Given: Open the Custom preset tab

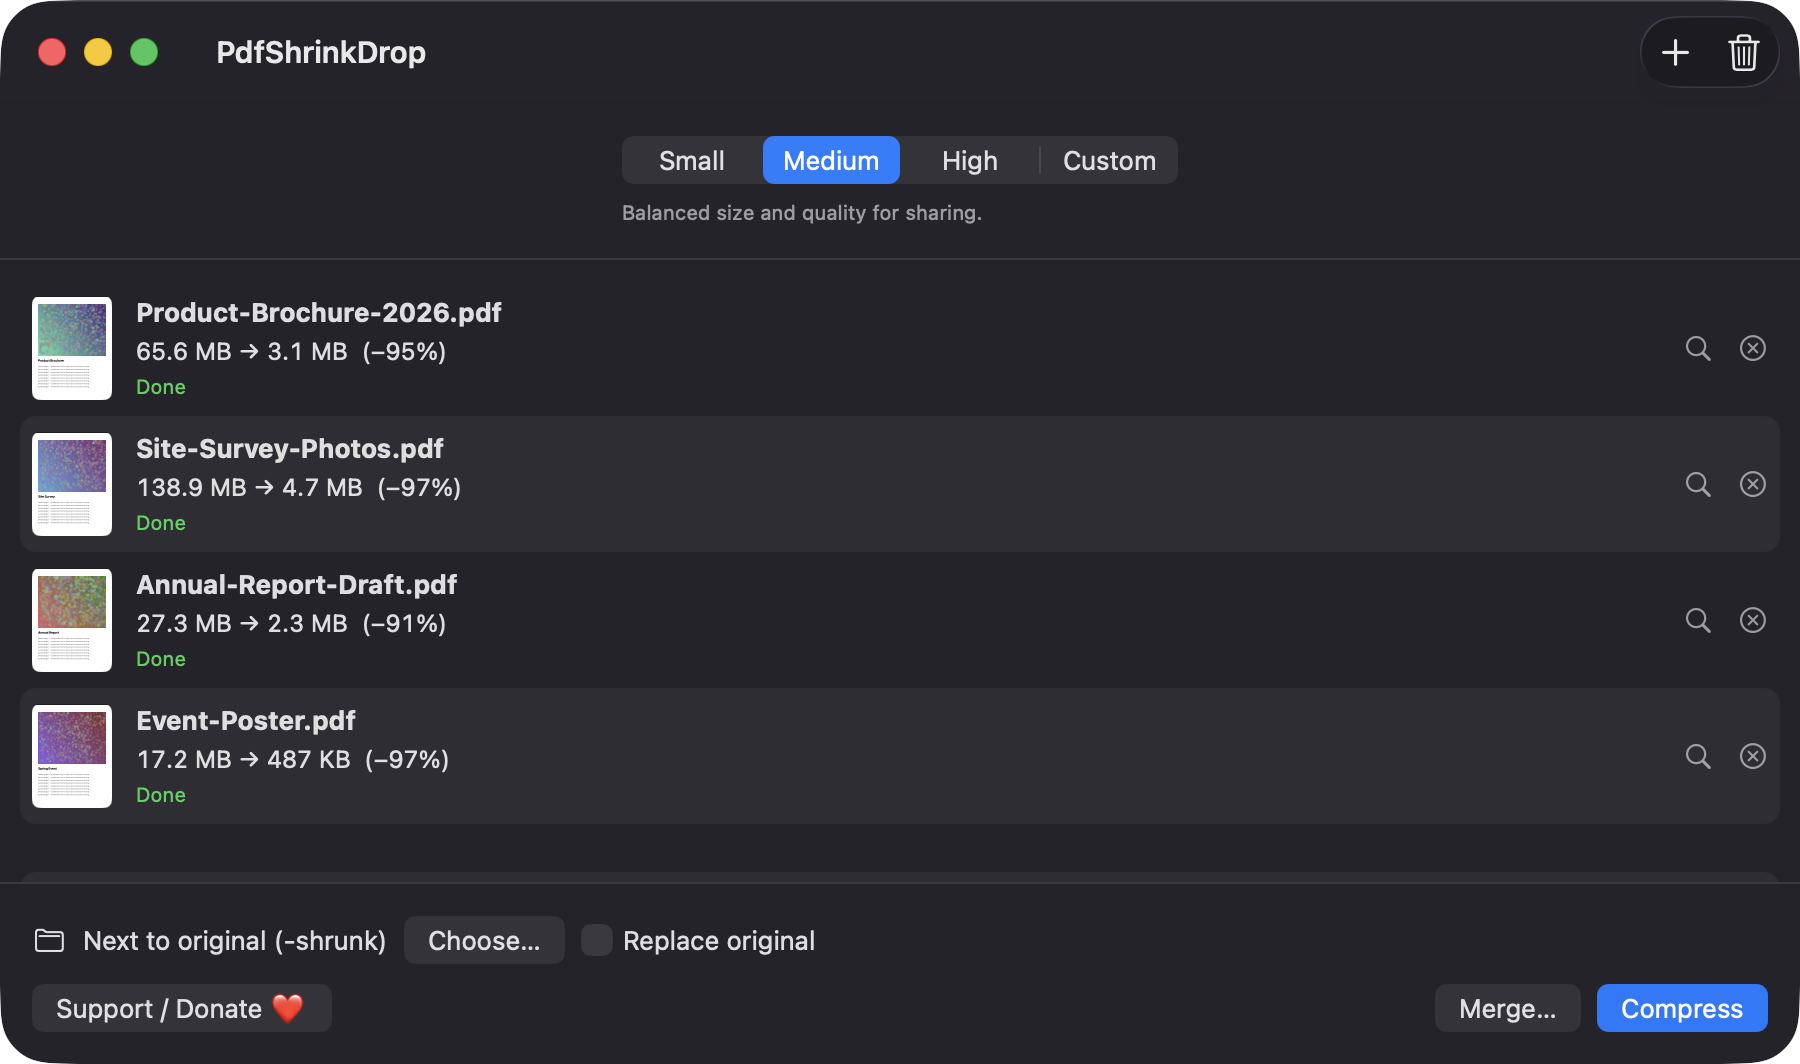Looking at the screenshot, I should point(1109,160).
